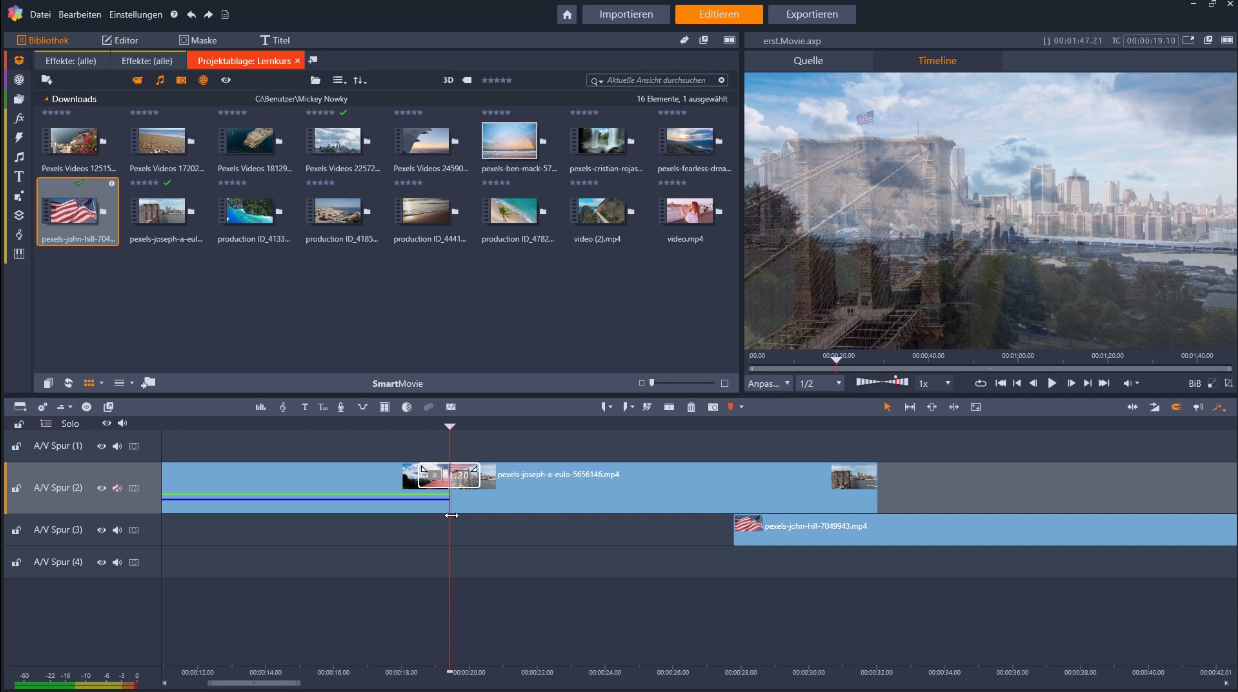Toggle magnet snapping in the timeline toolbar
This screenshot has width=1238, height=692.
pyautogui.click(x=1176, y=407)
